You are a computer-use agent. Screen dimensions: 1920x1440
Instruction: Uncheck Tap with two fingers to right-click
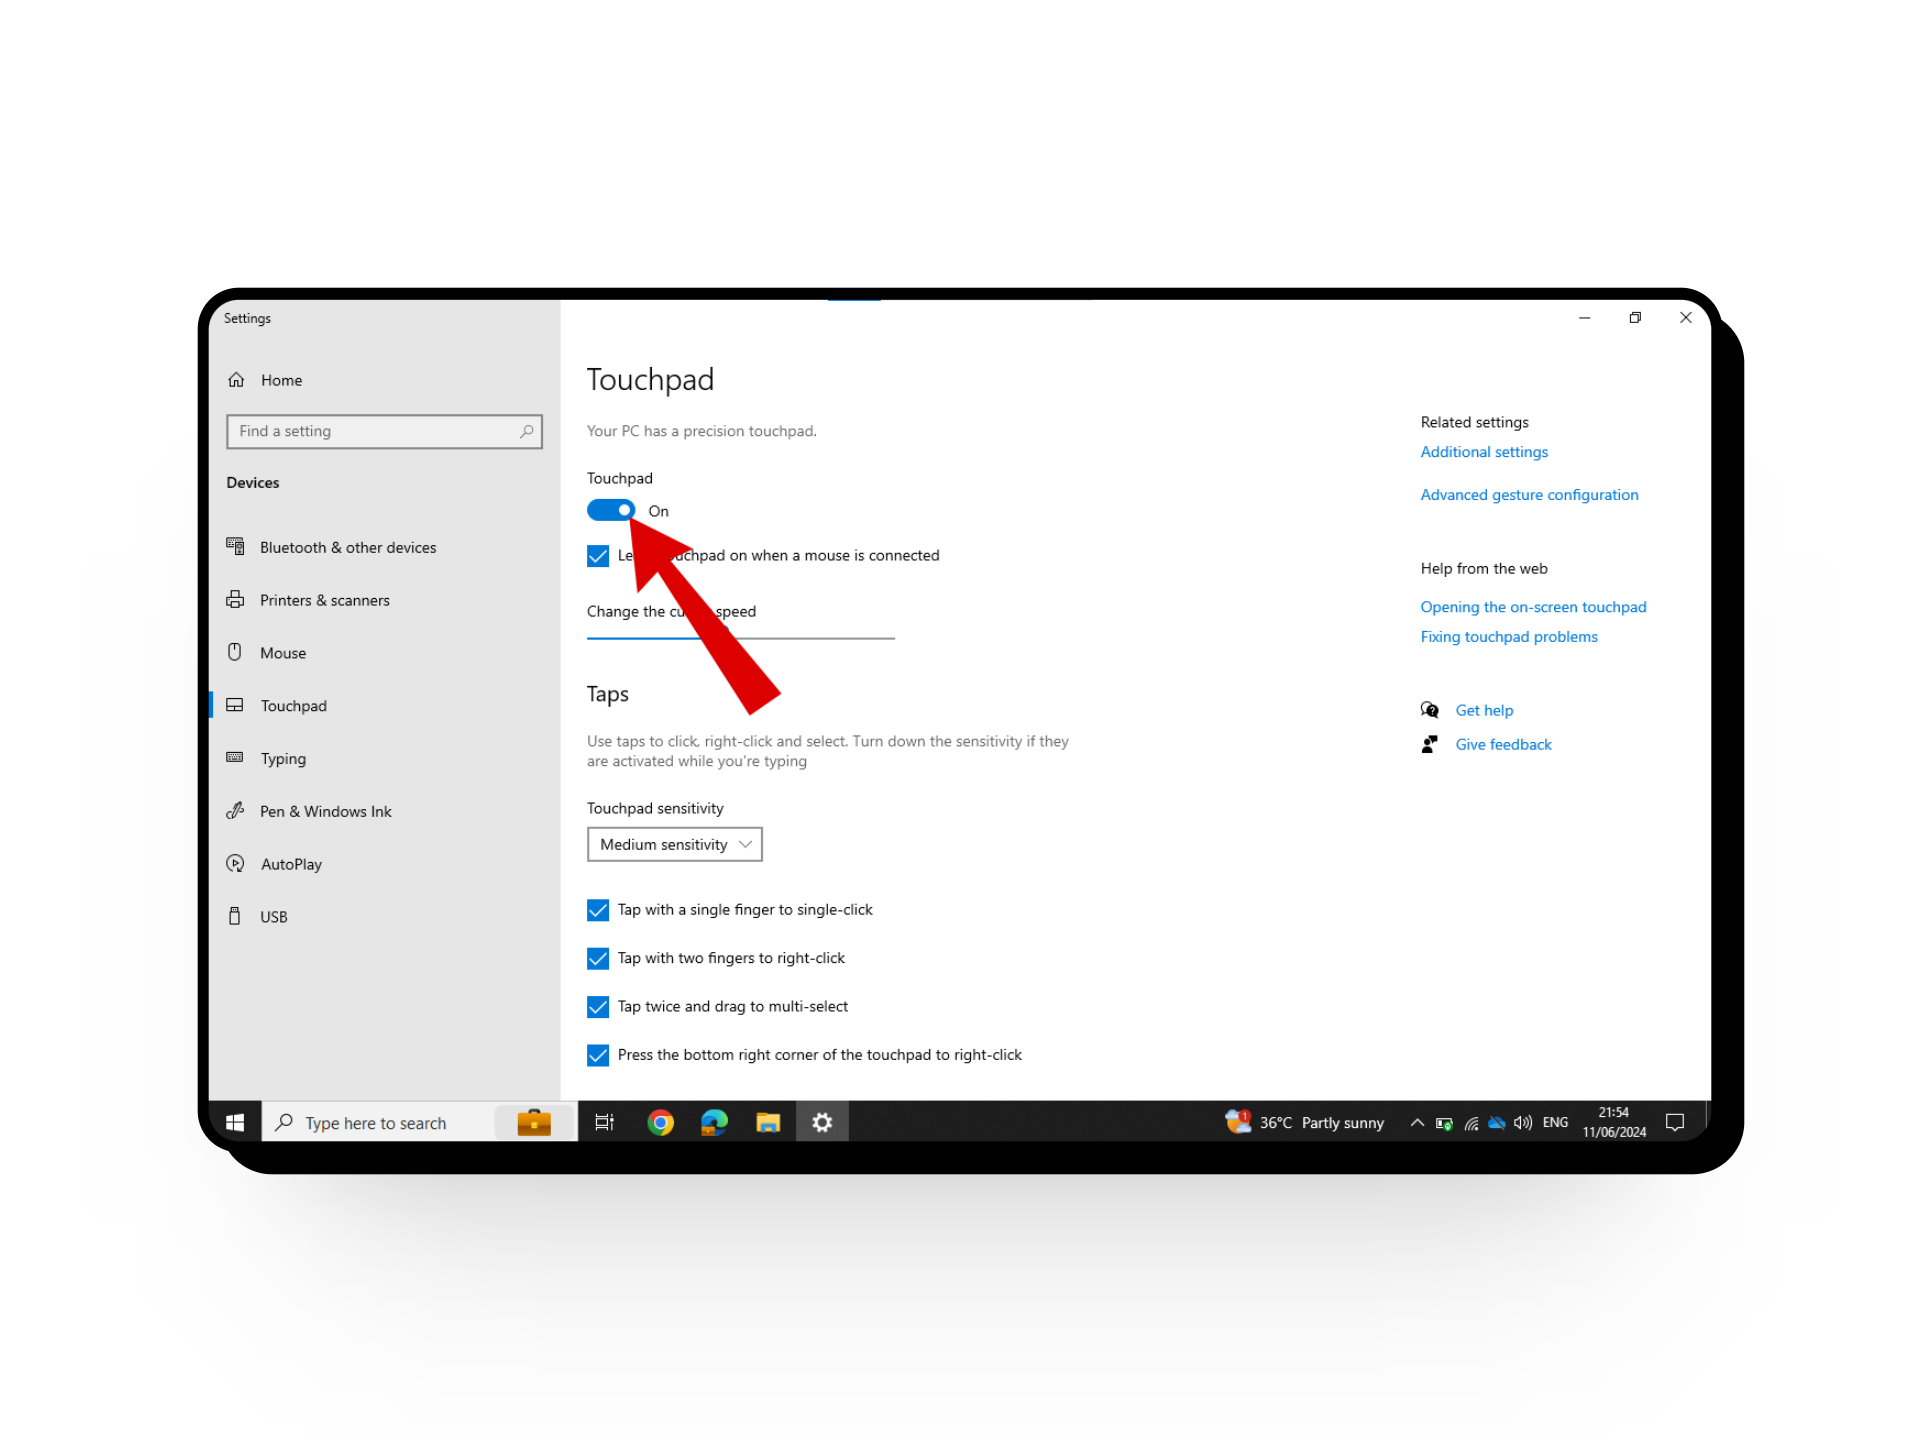click(x=598, y=958)
